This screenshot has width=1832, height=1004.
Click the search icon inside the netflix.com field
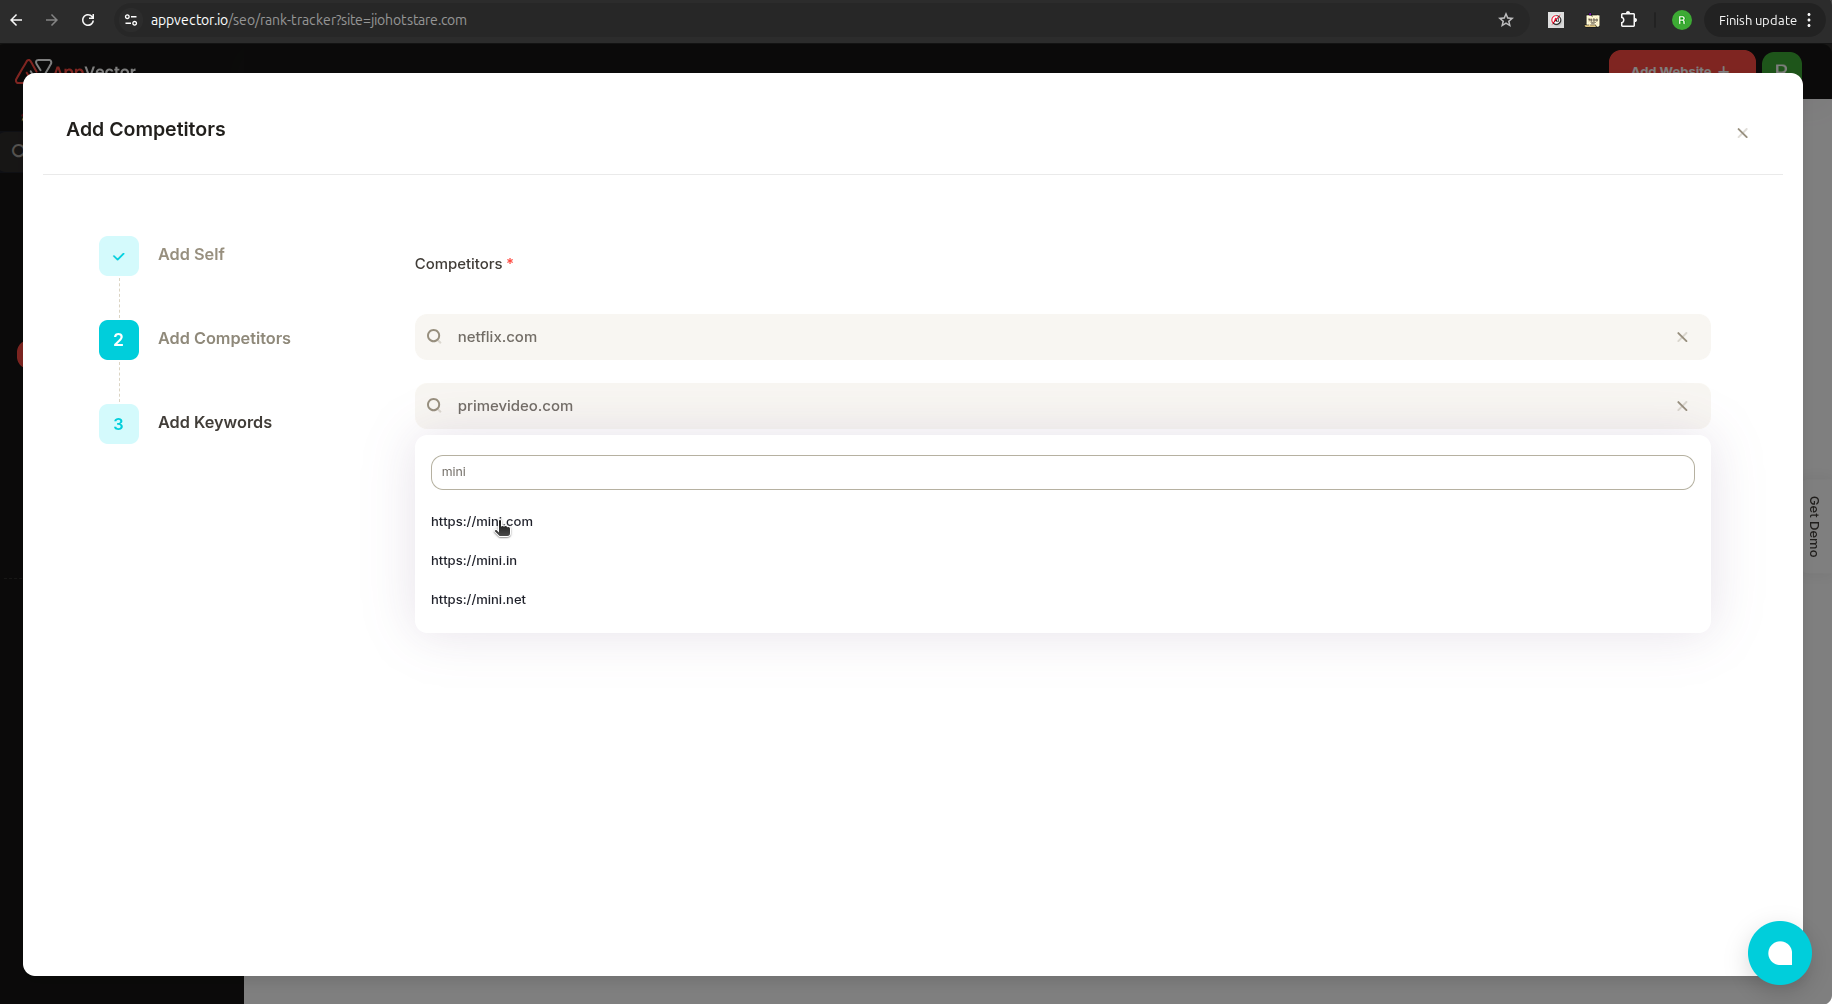tap(434, 336)
